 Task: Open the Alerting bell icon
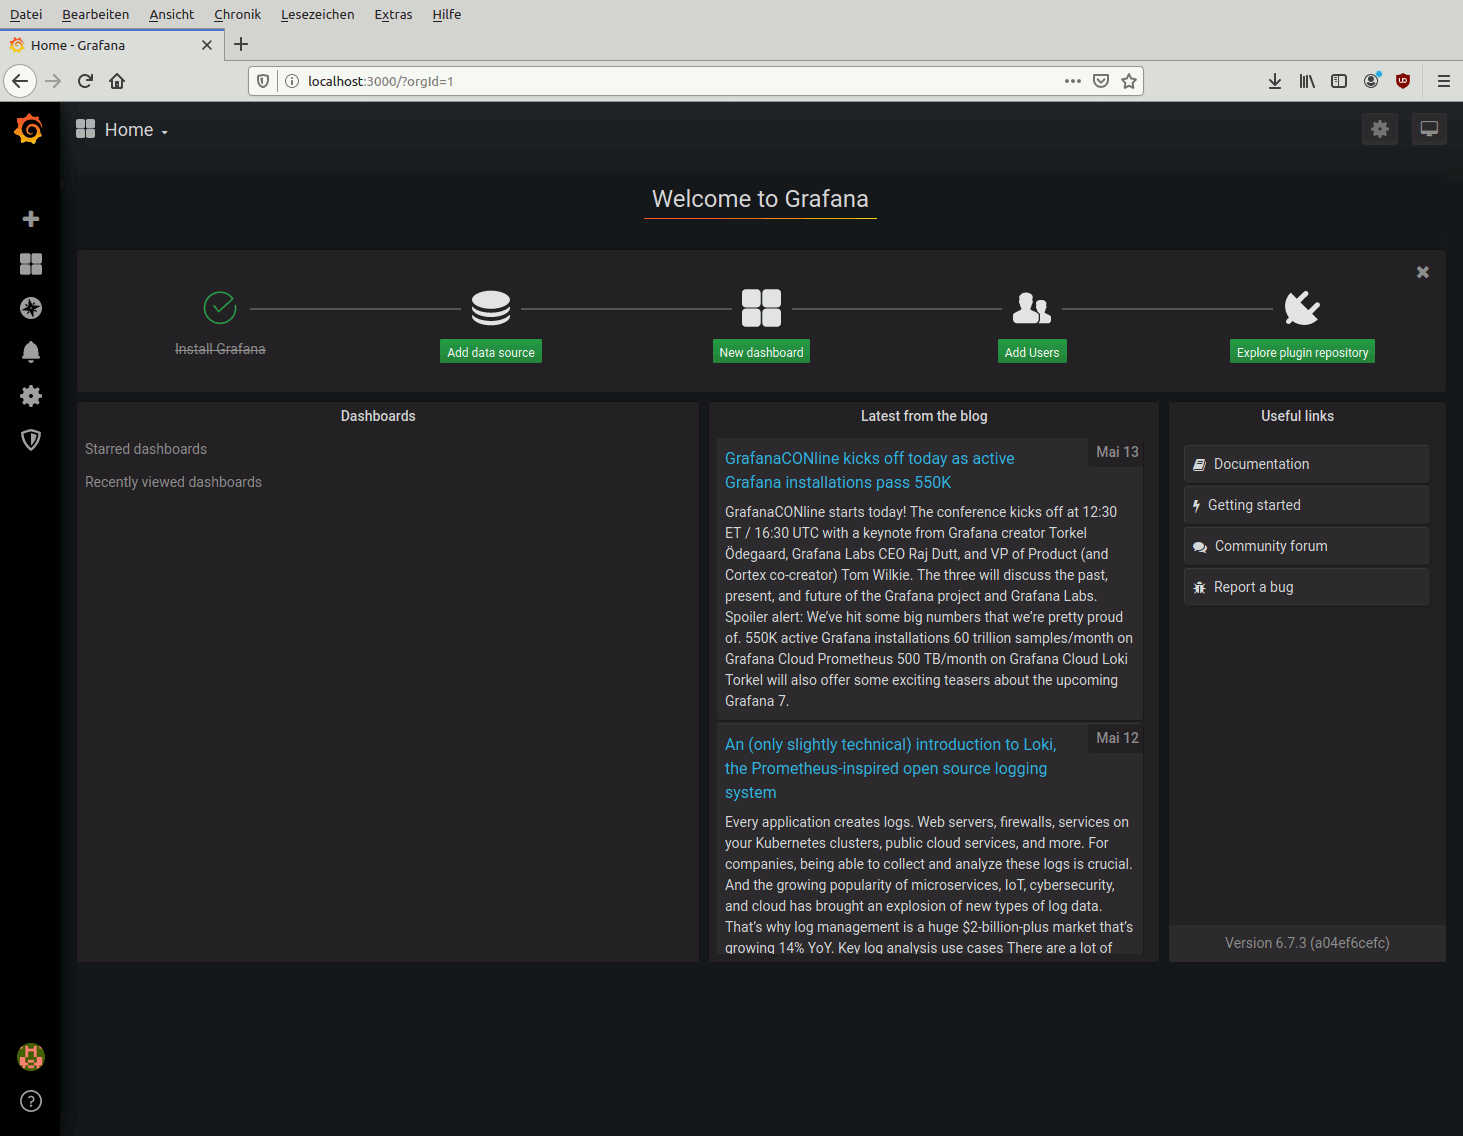[31, 352]
